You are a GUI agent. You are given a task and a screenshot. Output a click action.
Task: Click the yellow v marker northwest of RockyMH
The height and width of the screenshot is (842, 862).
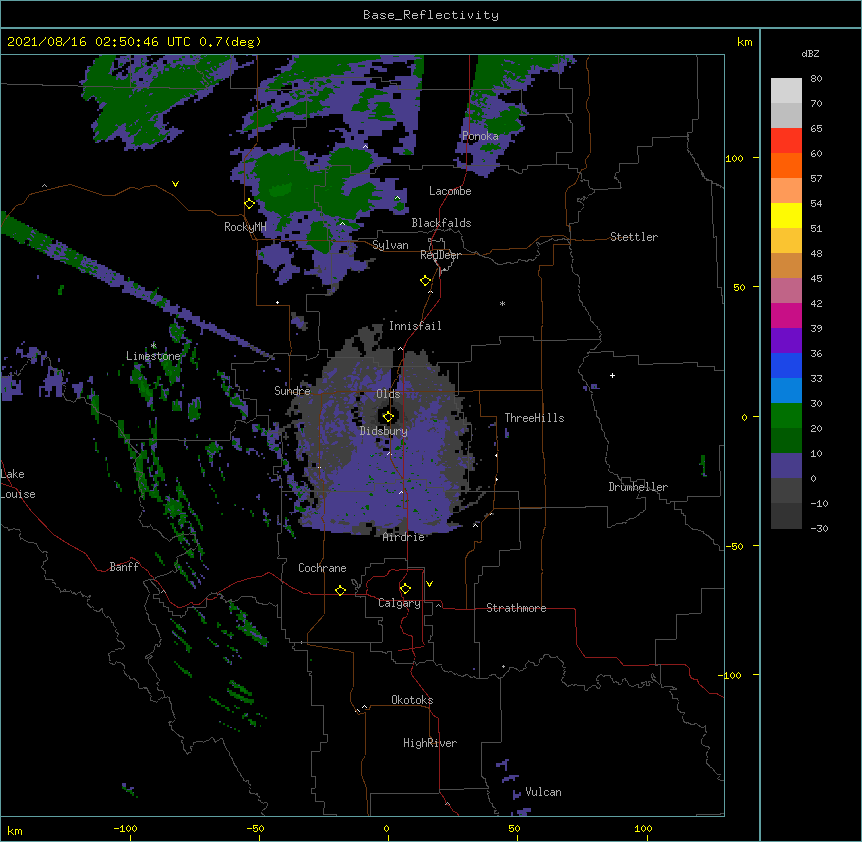(175, 184)
